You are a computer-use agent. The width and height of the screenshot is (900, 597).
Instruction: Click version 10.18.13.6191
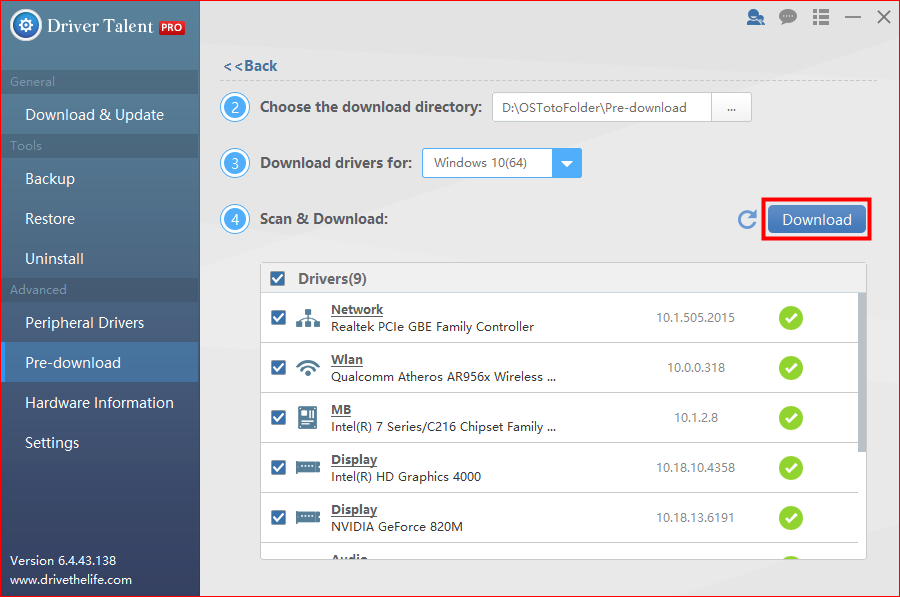(695, 517)
